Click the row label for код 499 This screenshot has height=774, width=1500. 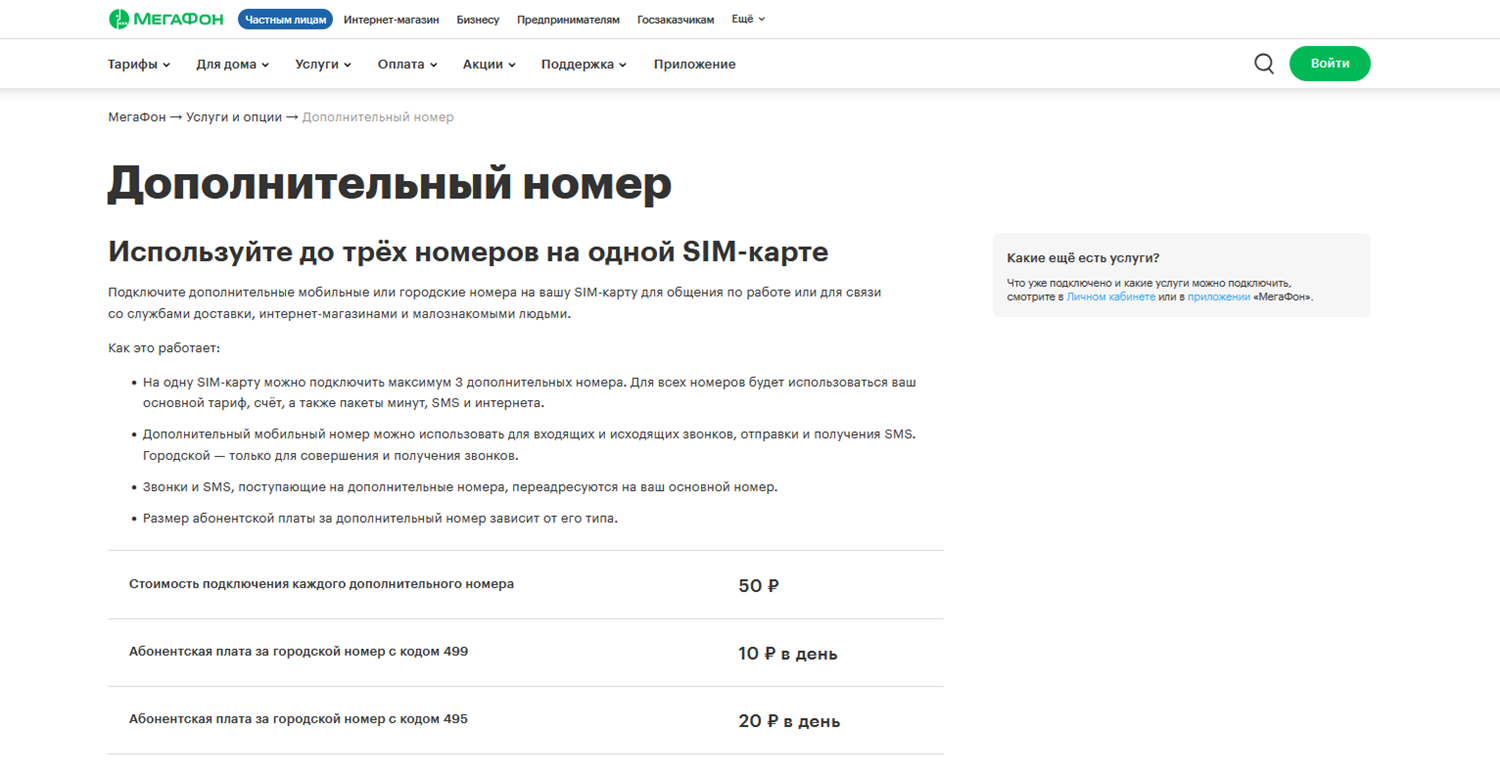point(298,651)
